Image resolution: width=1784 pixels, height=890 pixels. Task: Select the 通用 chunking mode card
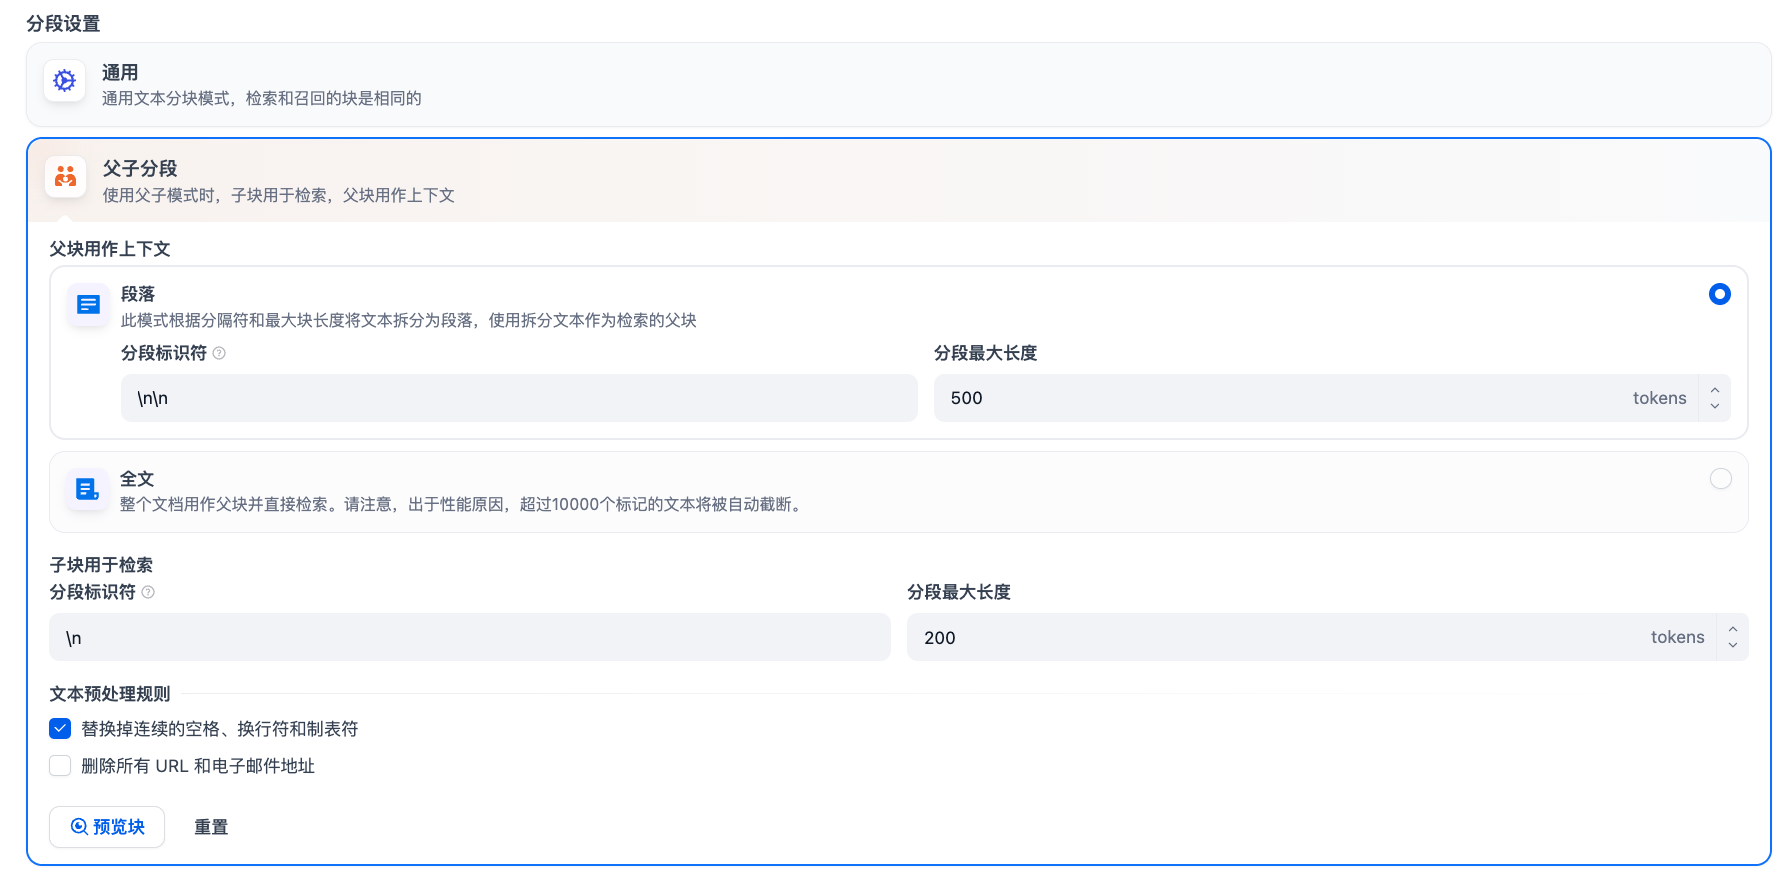pyautogui.click(x=899, y=85)
